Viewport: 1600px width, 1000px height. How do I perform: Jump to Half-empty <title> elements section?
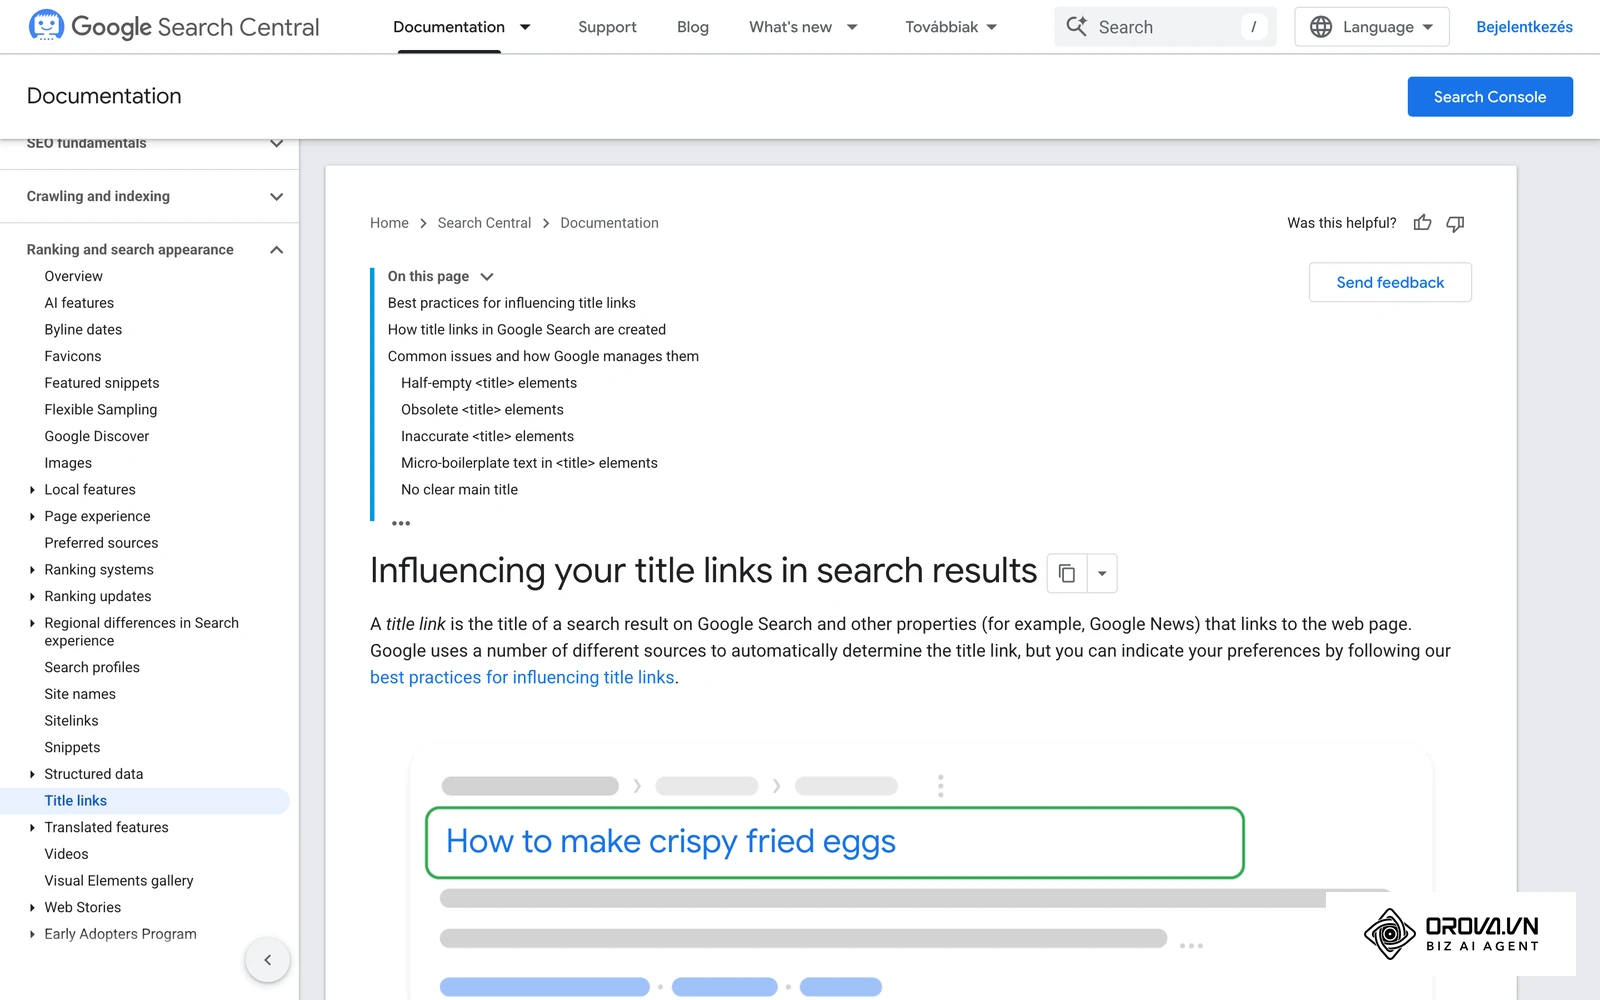point(489,383)
